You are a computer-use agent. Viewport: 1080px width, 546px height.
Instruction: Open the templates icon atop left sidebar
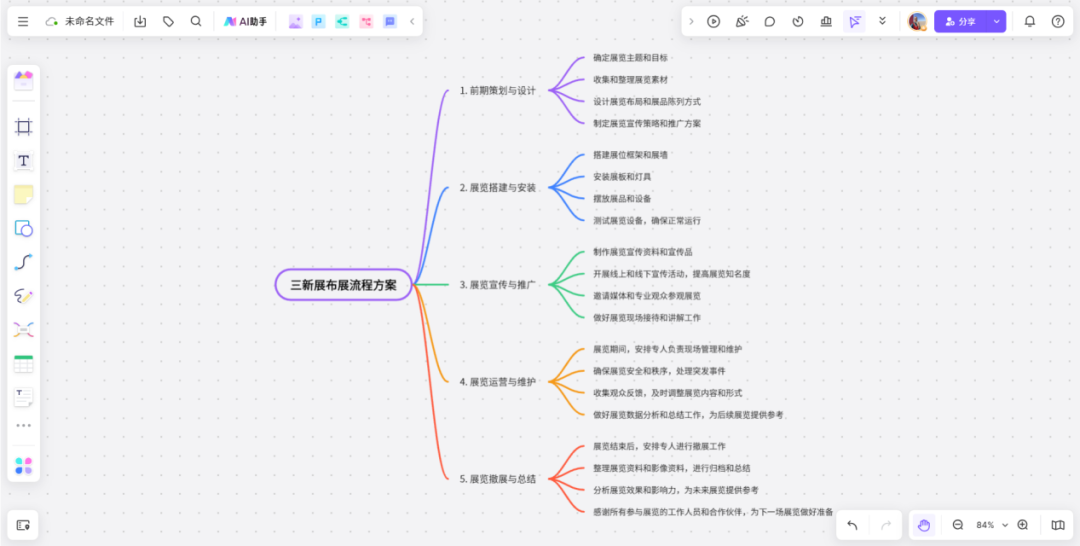coord(23,81)
